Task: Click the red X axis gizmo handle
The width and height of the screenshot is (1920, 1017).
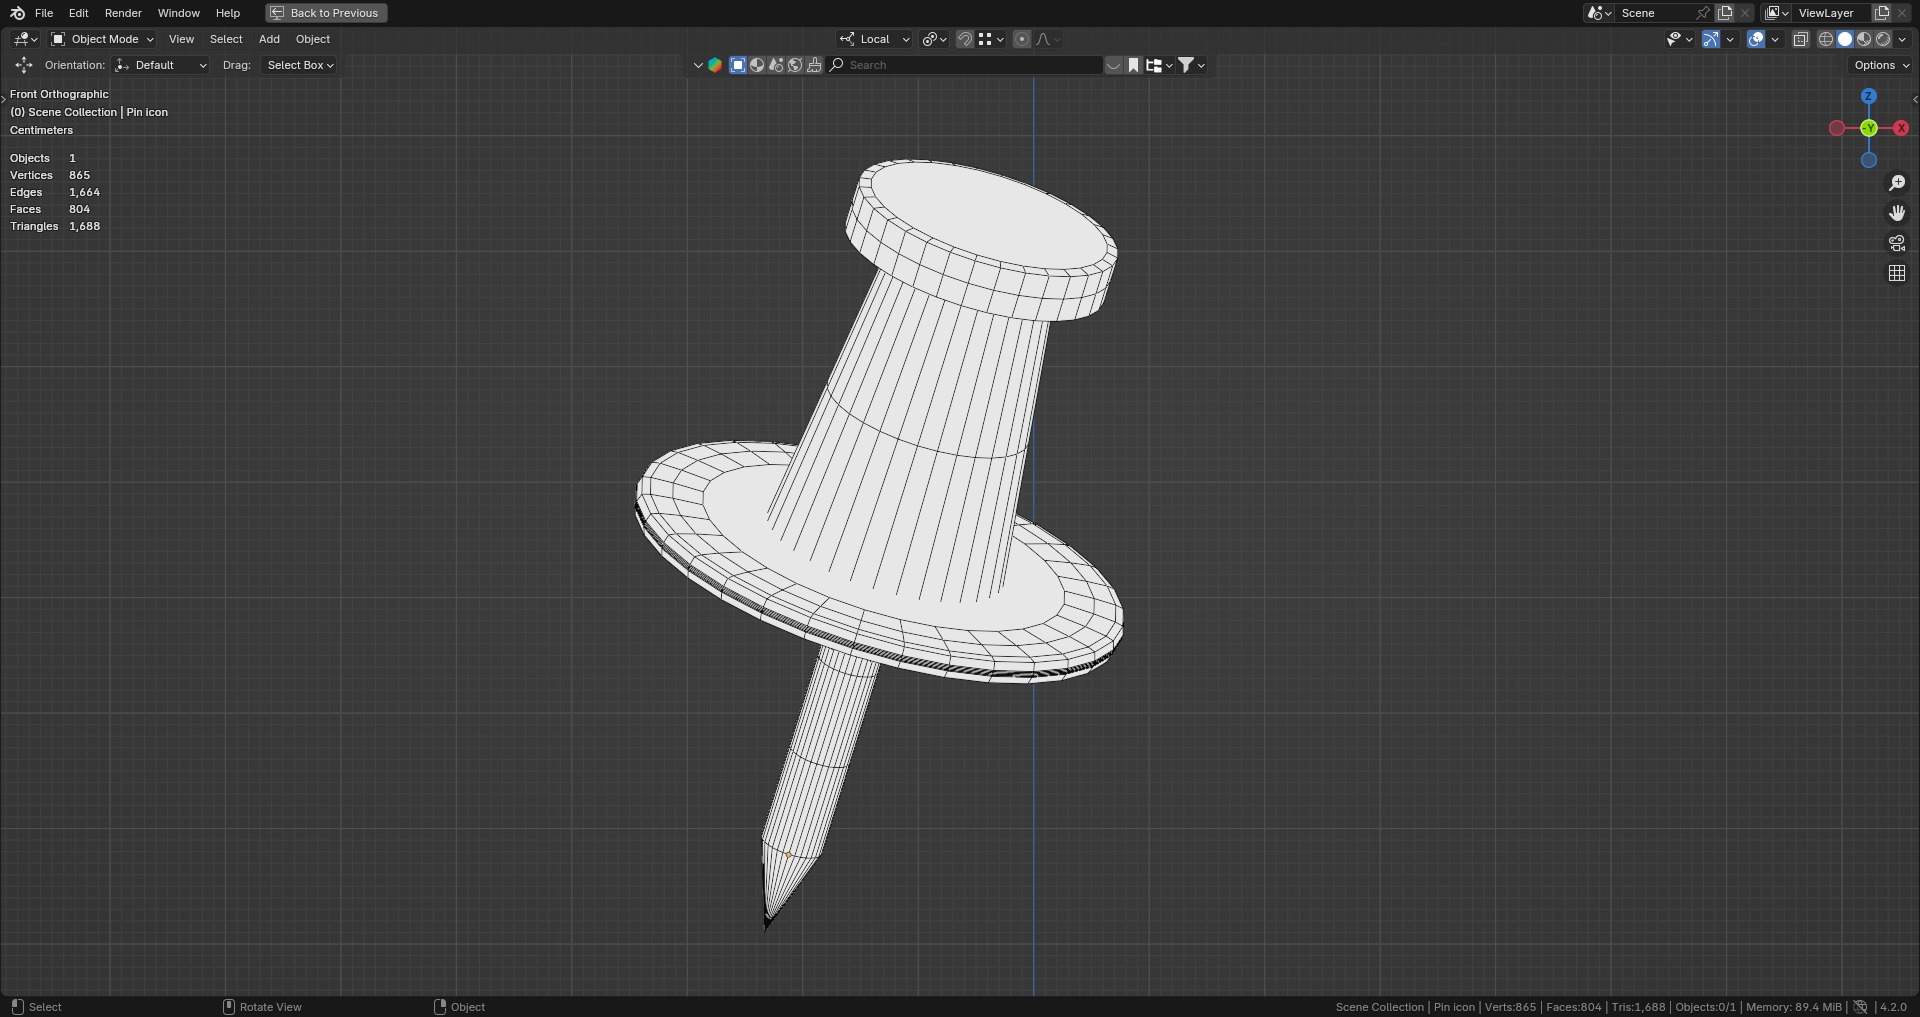Action: point(1901,128)
